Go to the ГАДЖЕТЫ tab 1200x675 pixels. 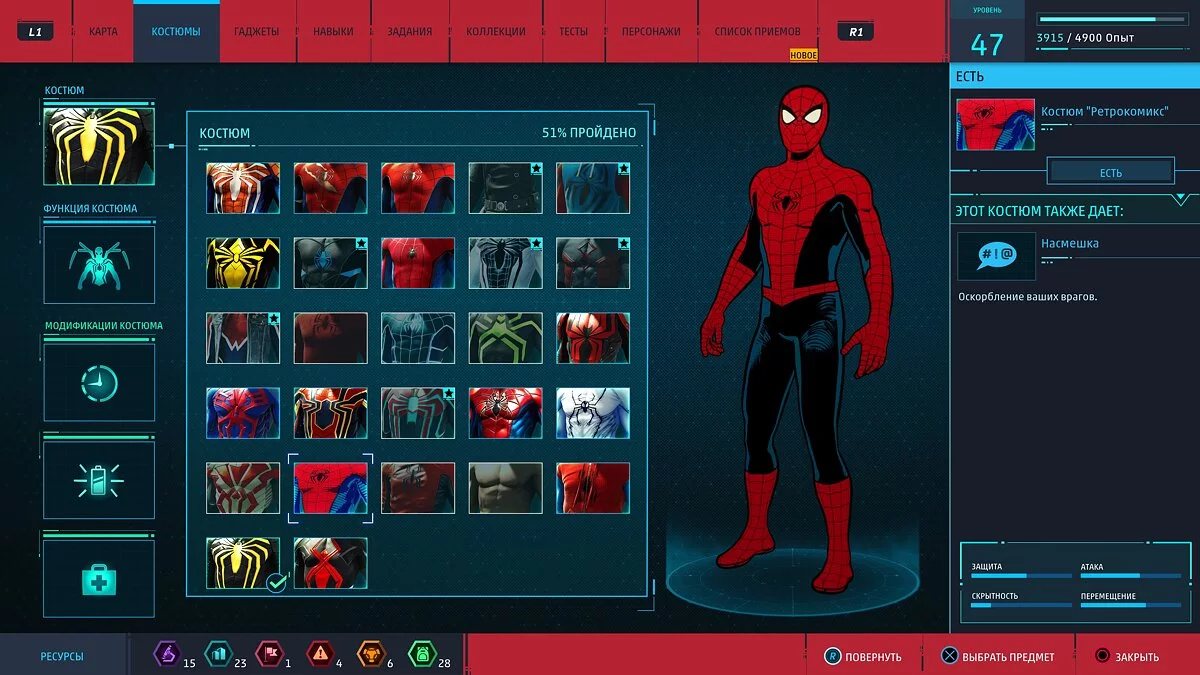257,32
